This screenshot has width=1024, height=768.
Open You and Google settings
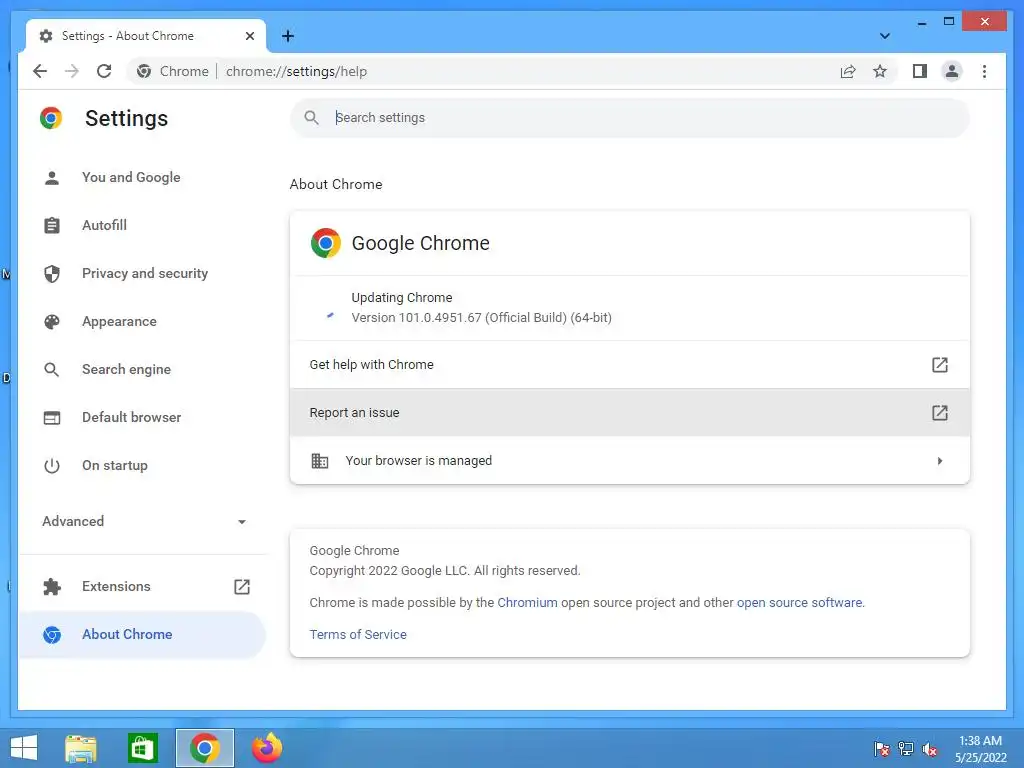click(x=142, y=178)
